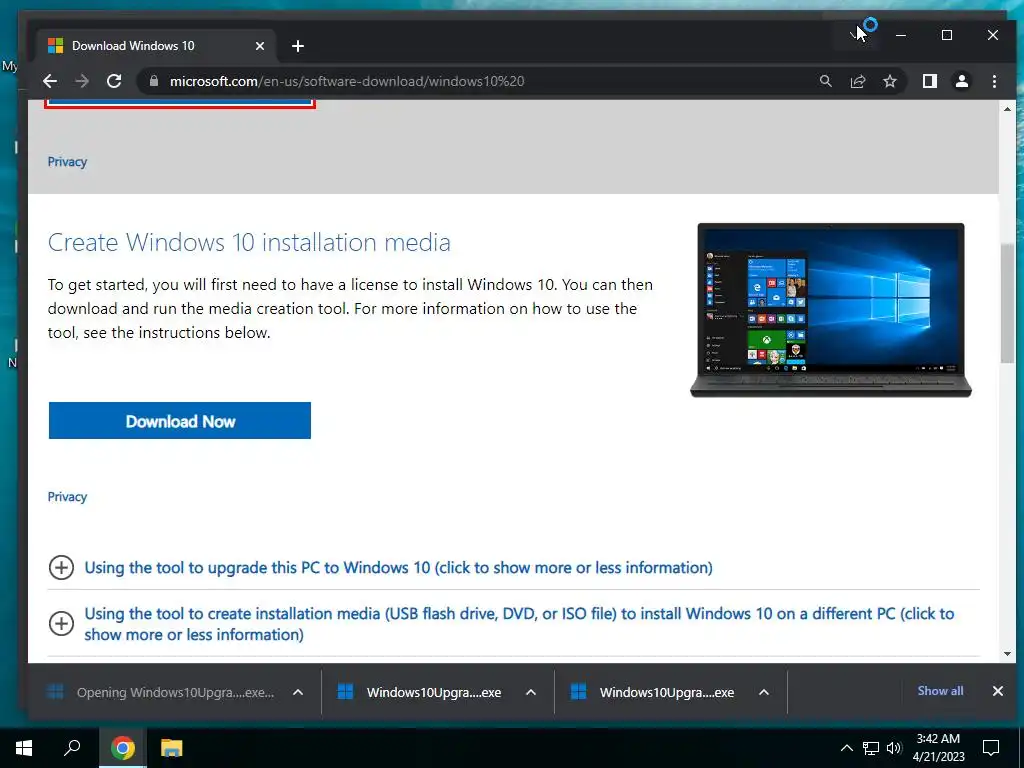1024x768 pixels.
Task: Click the Chrome taskbar icon
Action: click(123, 748)
